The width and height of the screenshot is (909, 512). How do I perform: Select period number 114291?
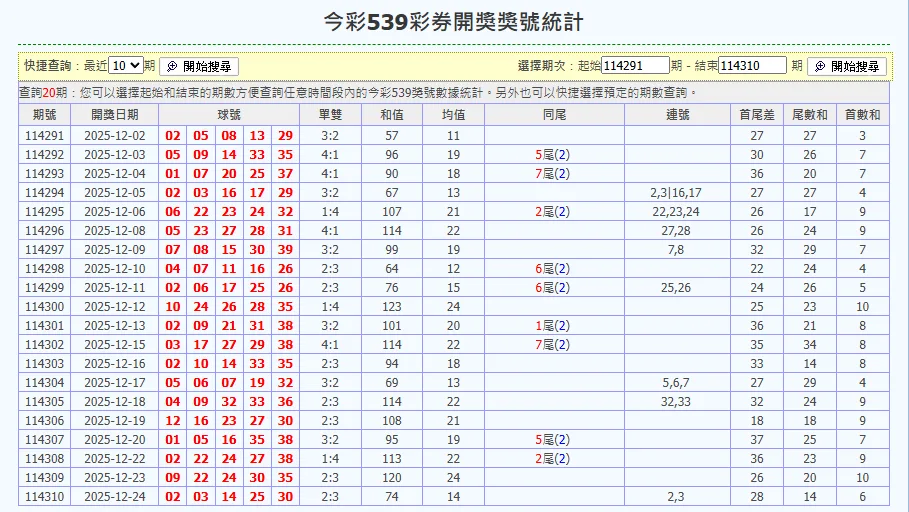click(x=45, y=136)
